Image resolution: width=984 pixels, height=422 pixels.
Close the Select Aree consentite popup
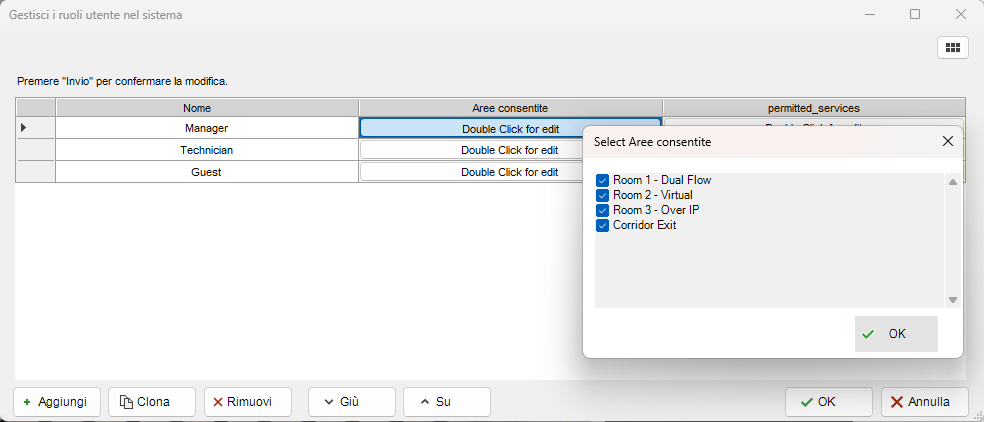(947, 142)
